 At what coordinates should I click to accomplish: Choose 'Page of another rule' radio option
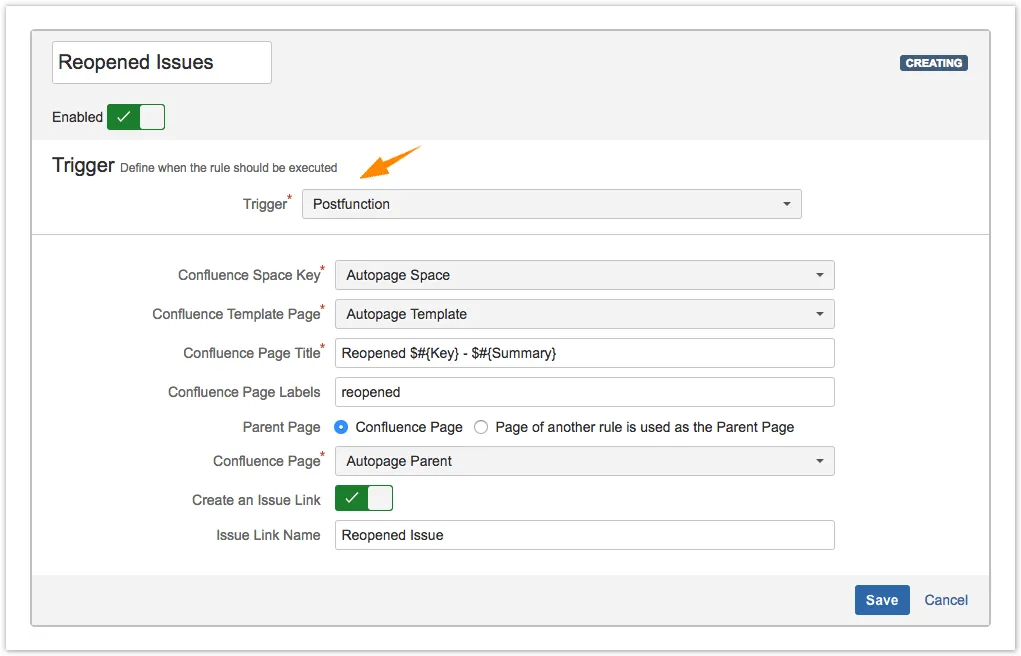pos(482,427)
